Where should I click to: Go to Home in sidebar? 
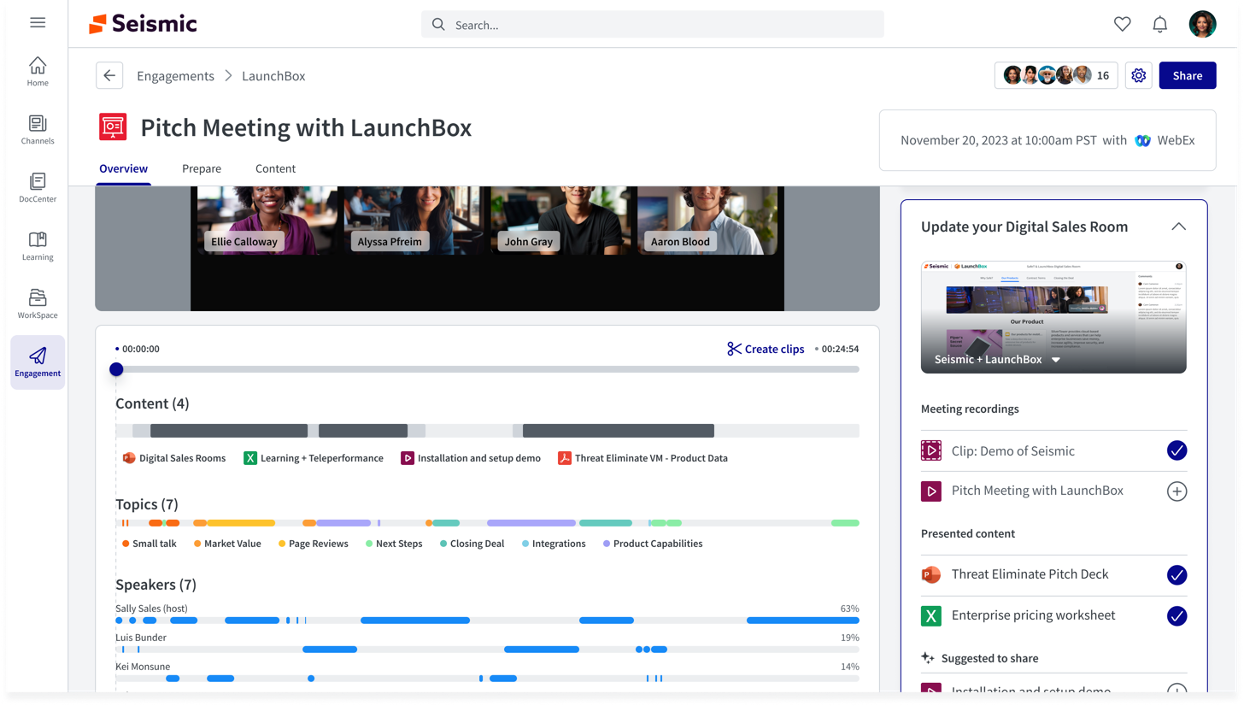[37, 71]
